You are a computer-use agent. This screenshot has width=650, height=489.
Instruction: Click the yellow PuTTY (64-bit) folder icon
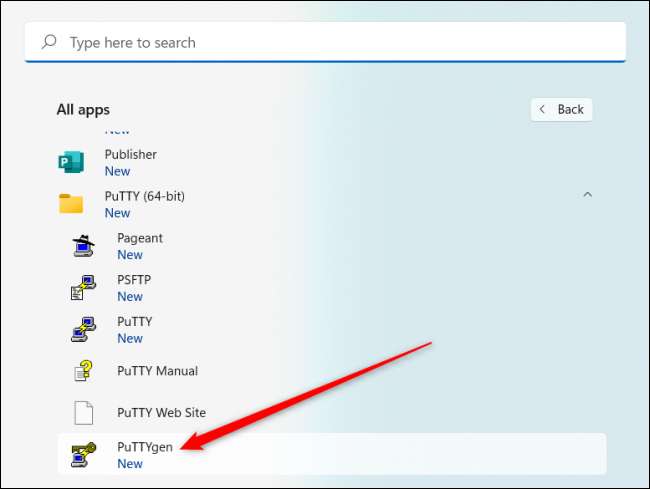click(71, 204)
